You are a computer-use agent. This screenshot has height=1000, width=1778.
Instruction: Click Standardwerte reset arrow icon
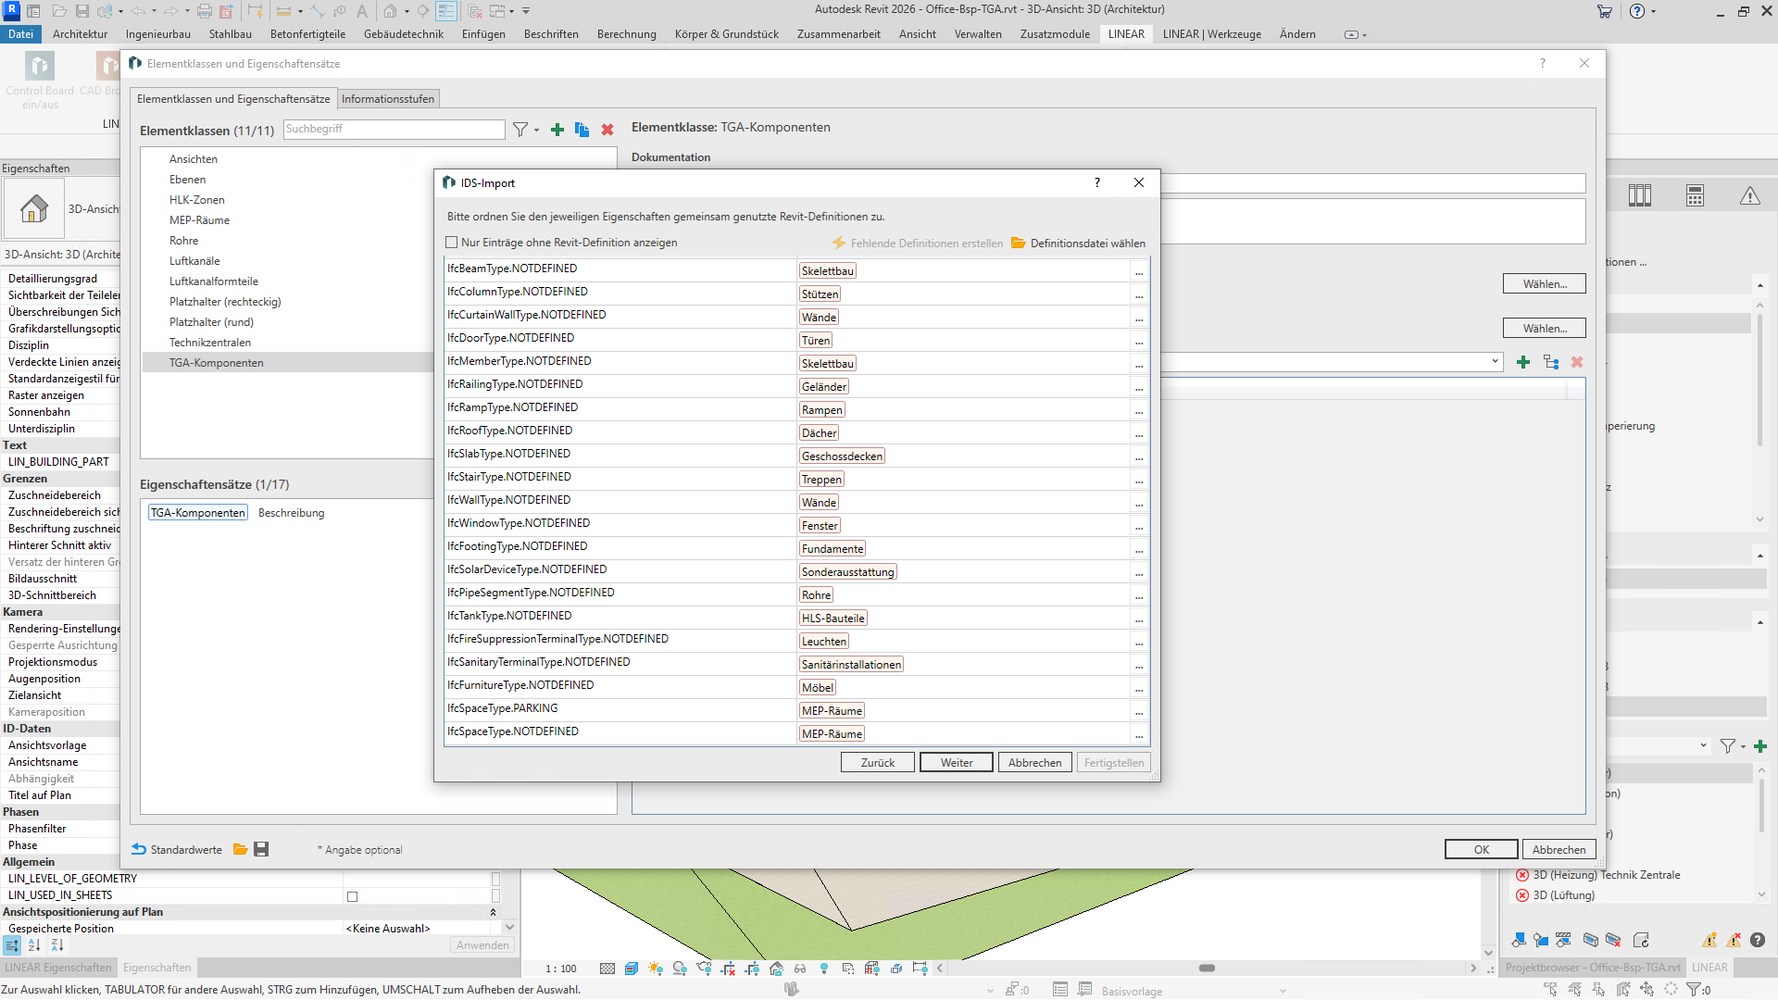click(x=139, y=849)
